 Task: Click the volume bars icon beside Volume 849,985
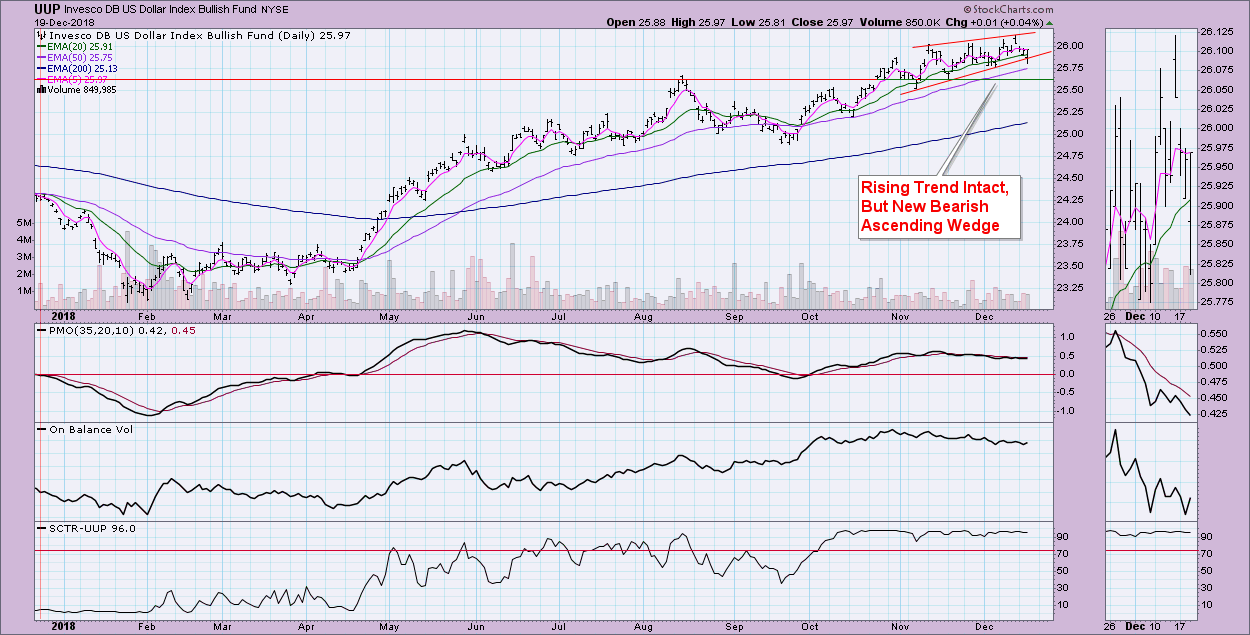tap(40, 90)
